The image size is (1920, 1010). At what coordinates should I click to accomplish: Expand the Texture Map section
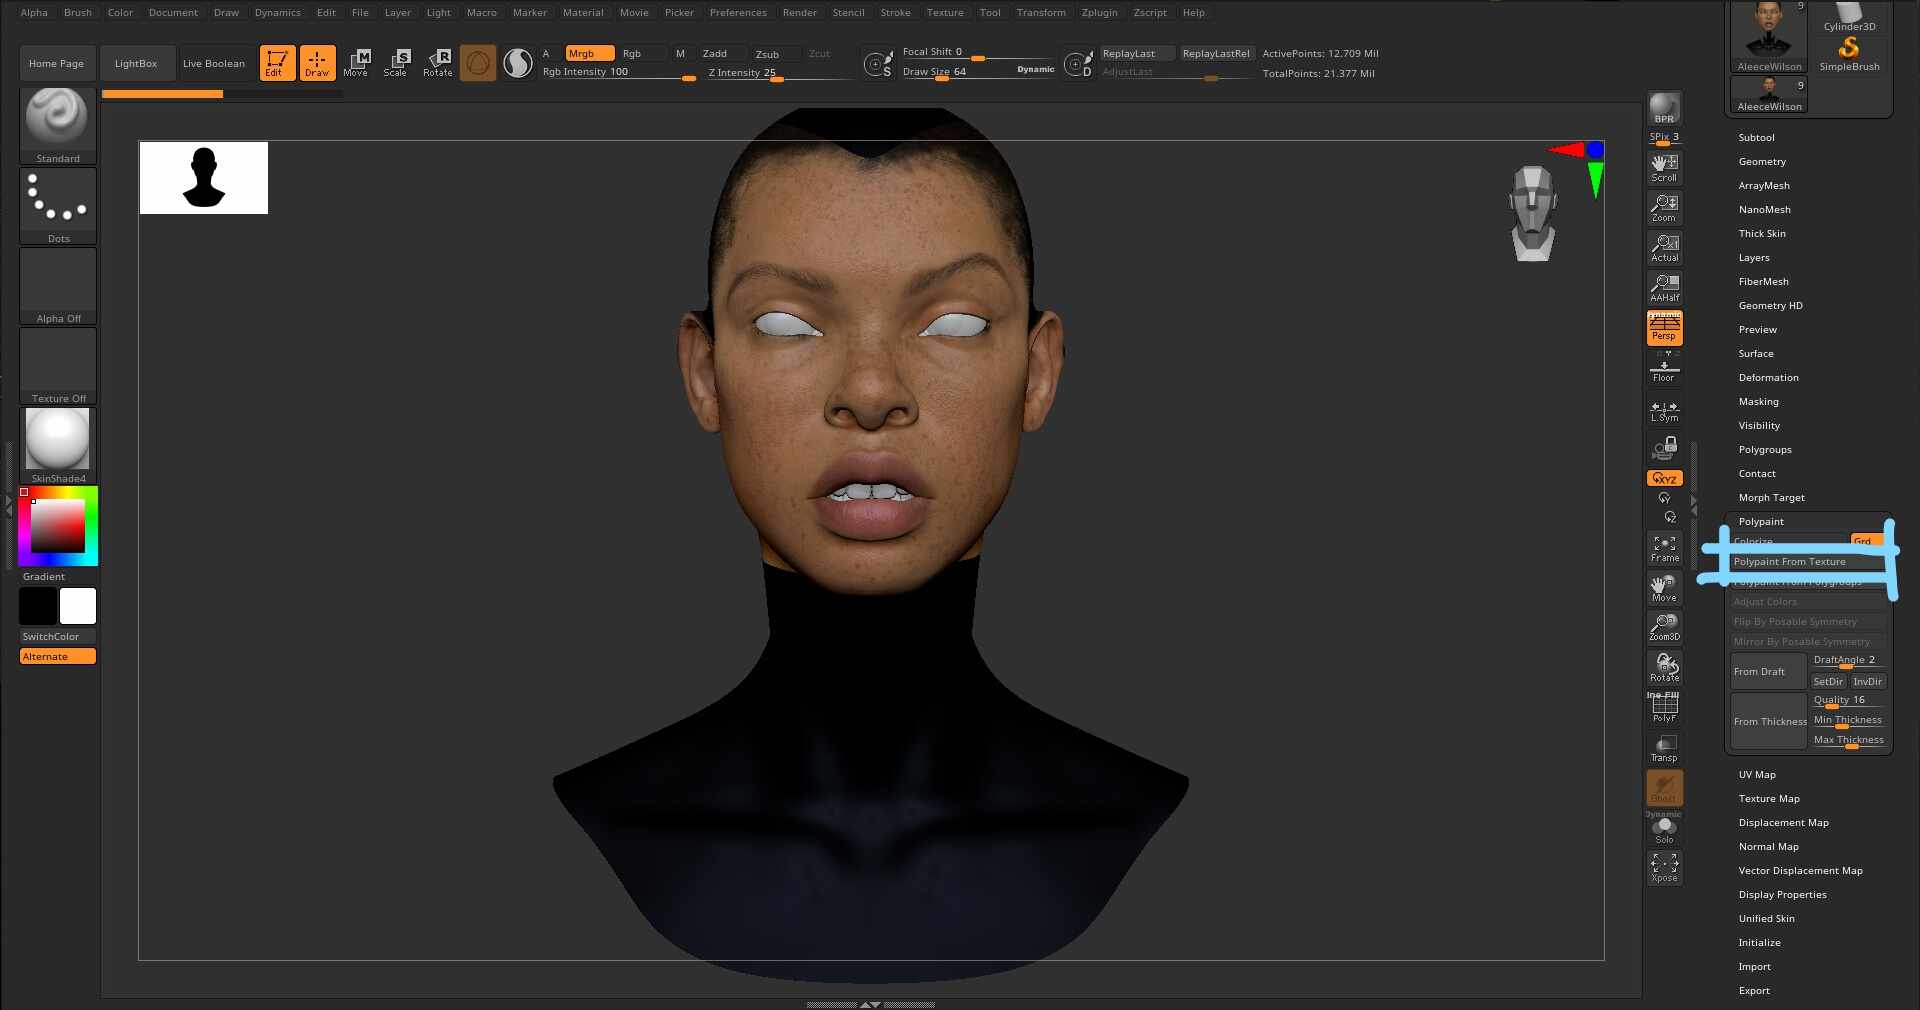tap(1768, 799)
